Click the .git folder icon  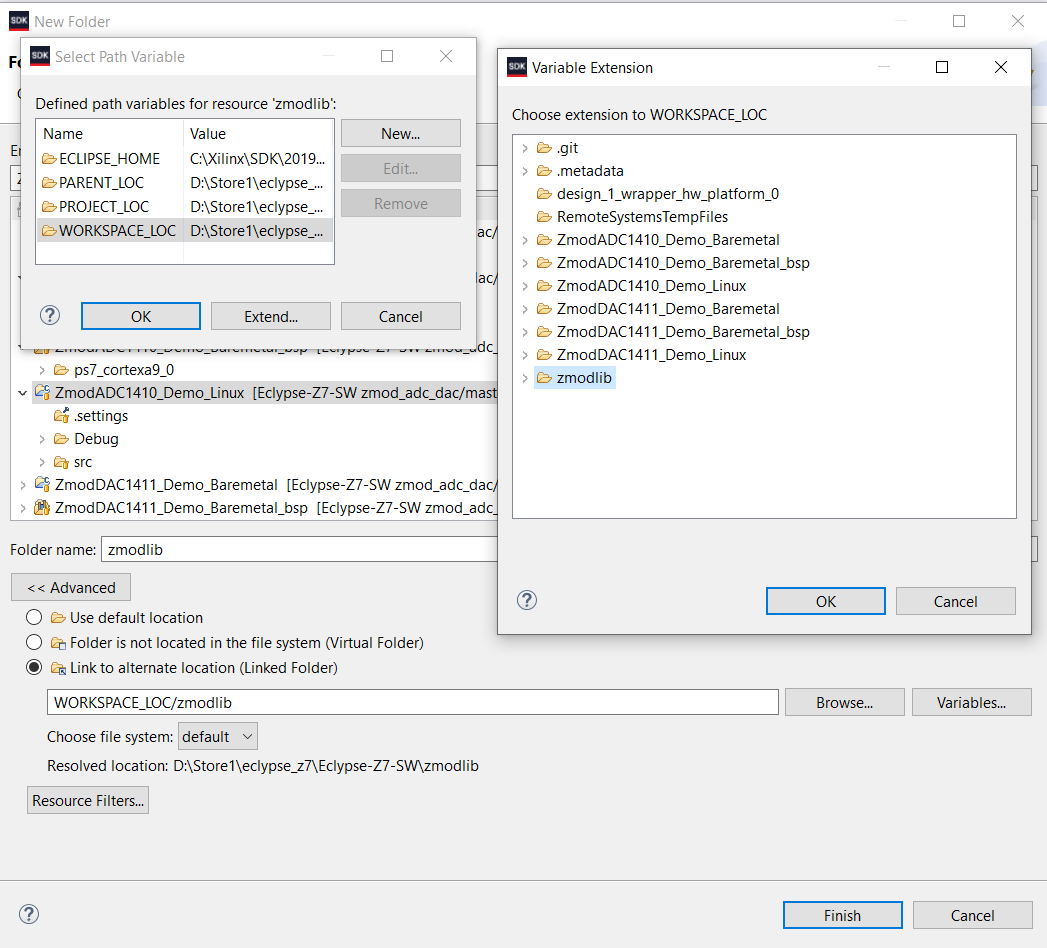[545, 148]
